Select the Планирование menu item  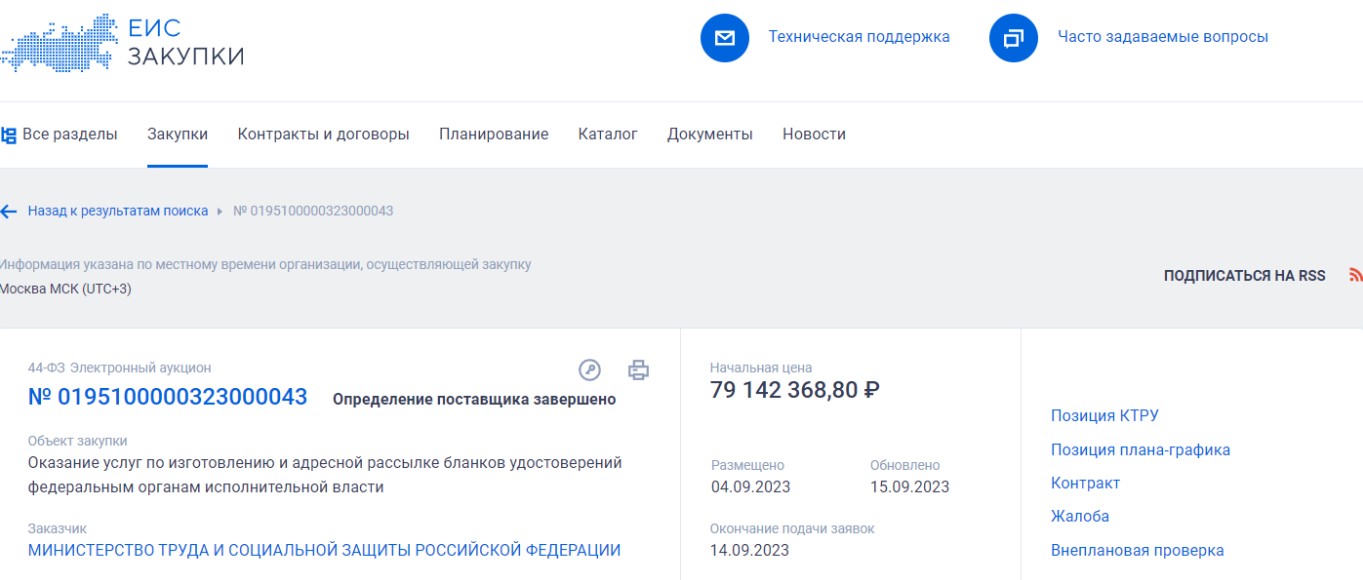tap(493, 134)
